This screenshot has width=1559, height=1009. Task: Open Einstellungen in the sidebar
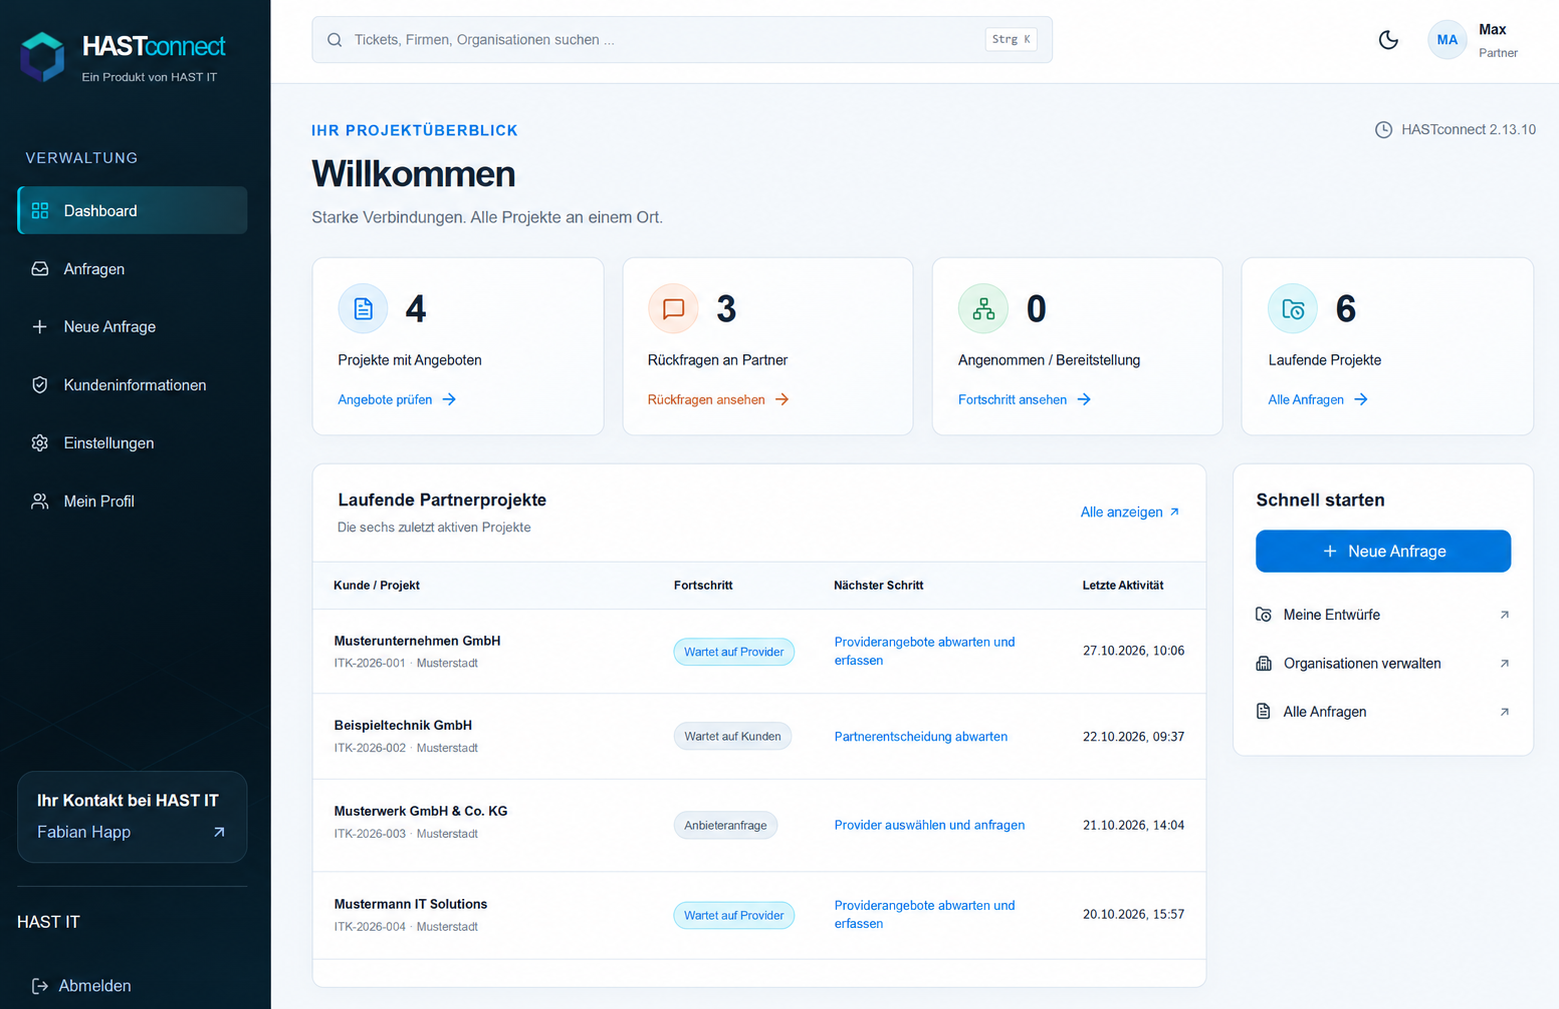pyautogui.click(x=132, y=443)
